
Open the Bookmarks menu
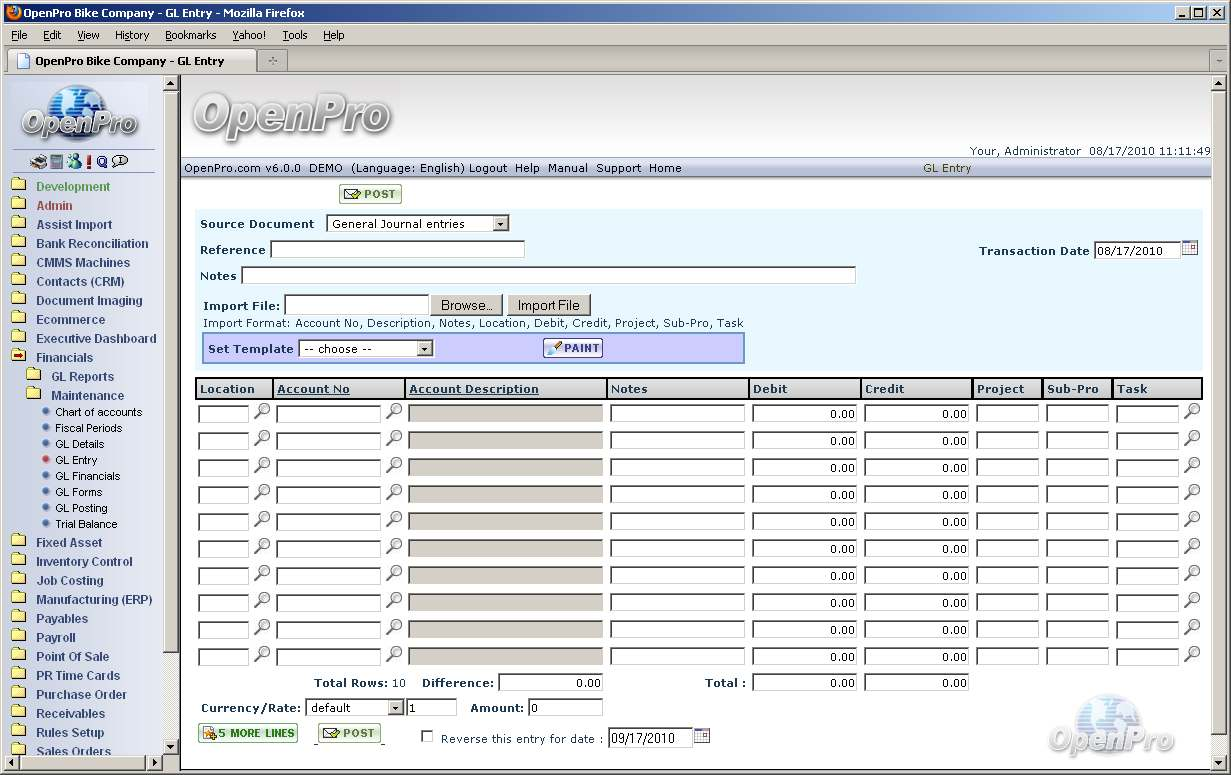pyautogui.click(x=190, y=35)
